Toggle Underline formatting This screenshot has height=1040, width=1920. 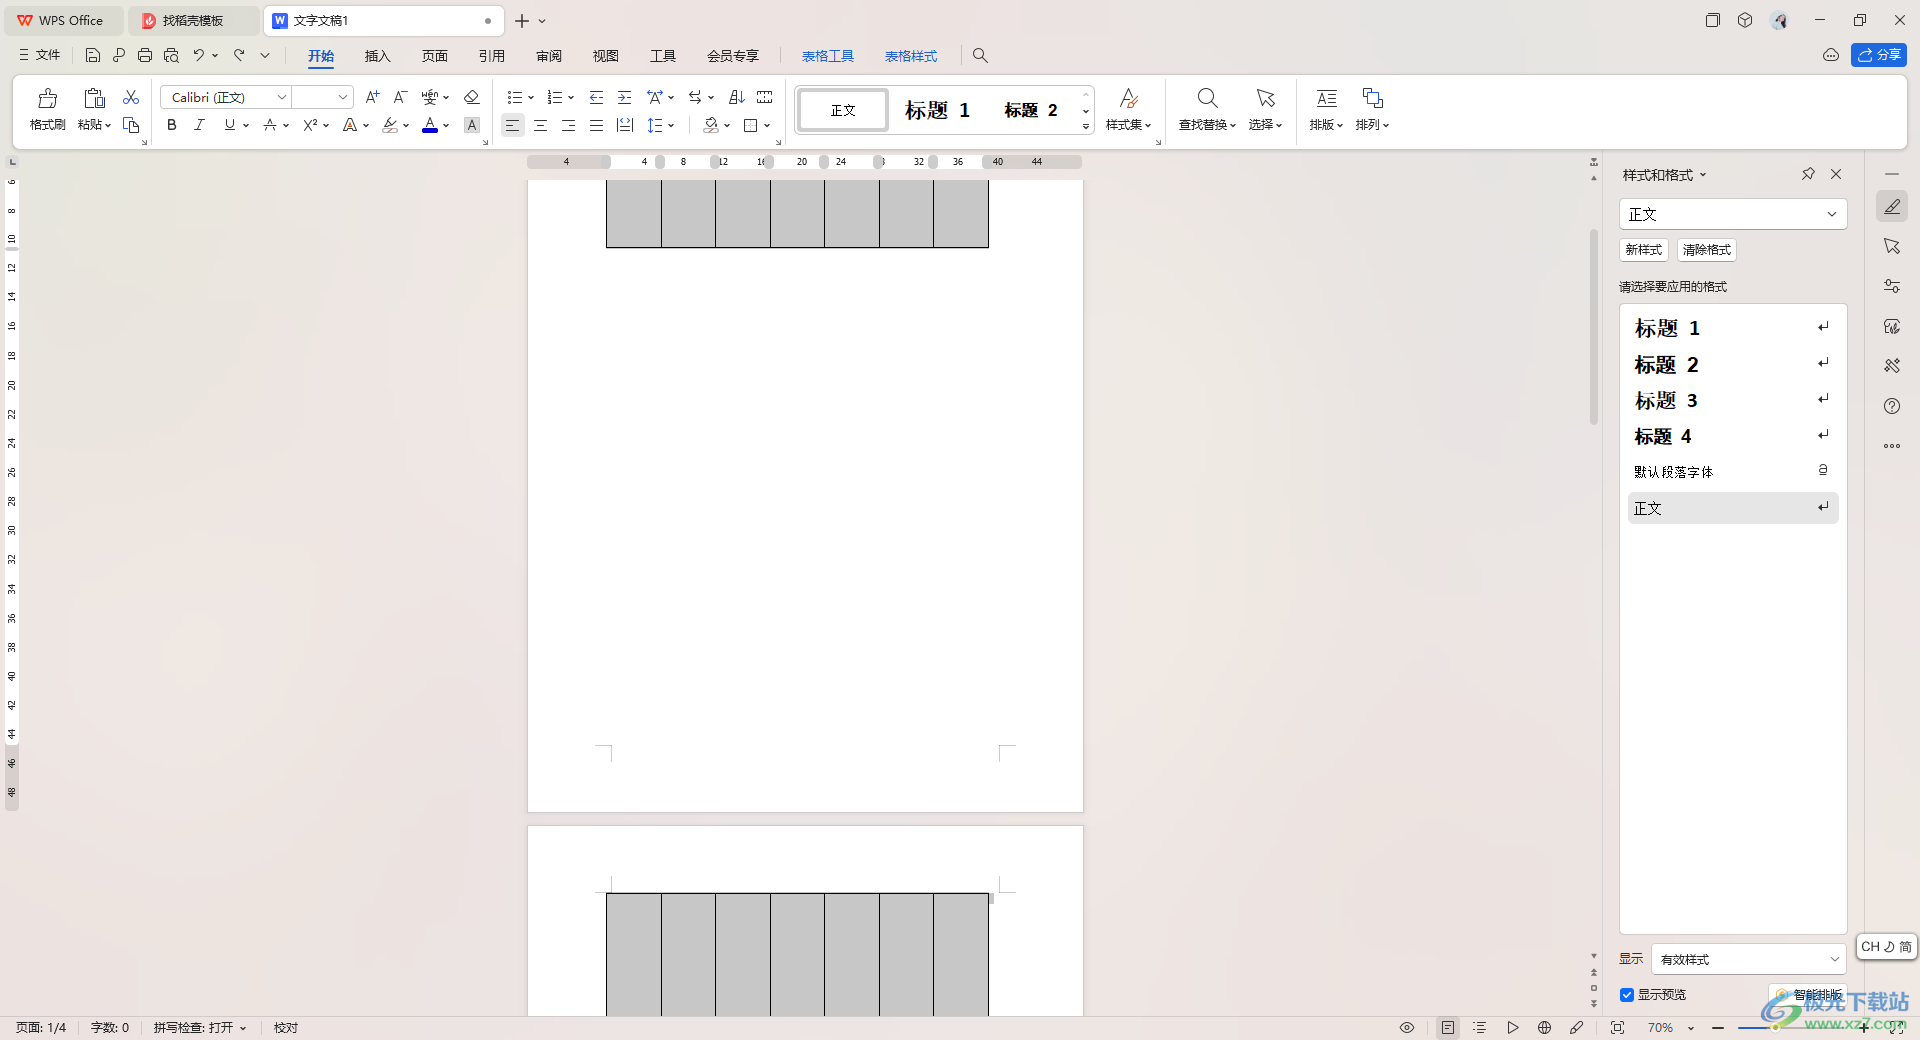[x=230, y=125]
